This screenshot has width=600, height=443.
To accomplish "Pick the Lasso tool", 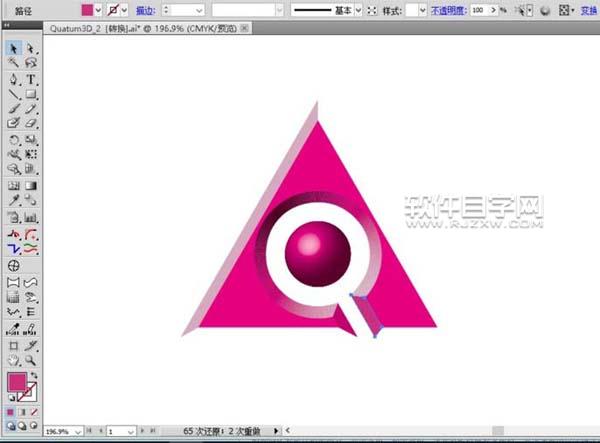I will pos(31,62).
